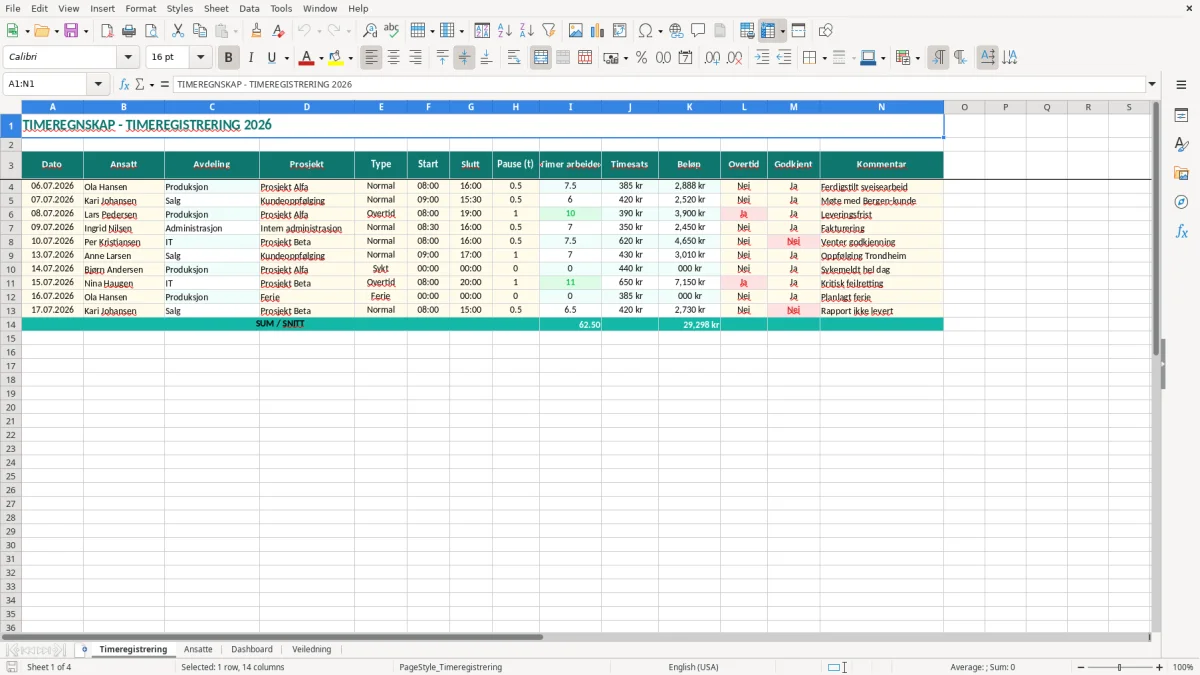The image size is (1200, 675).
Task: Open the Data menu
Action: 249,8
